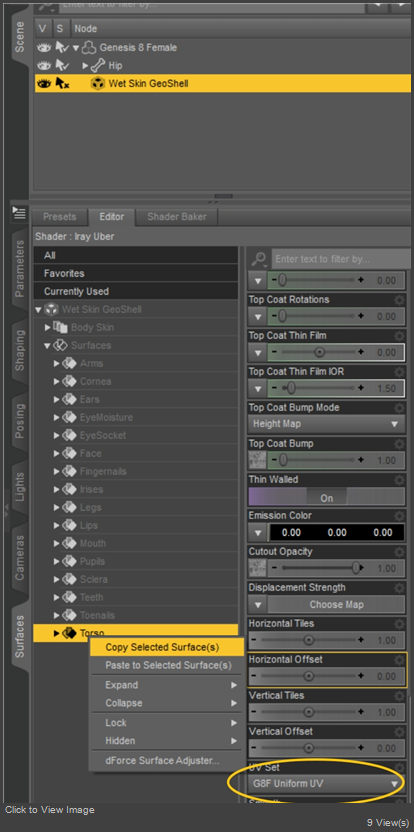Screen dimensions: 414x832
Task: Choose Copy Selected Surface(s) from context menu
Action: click(x=162, y=647)
